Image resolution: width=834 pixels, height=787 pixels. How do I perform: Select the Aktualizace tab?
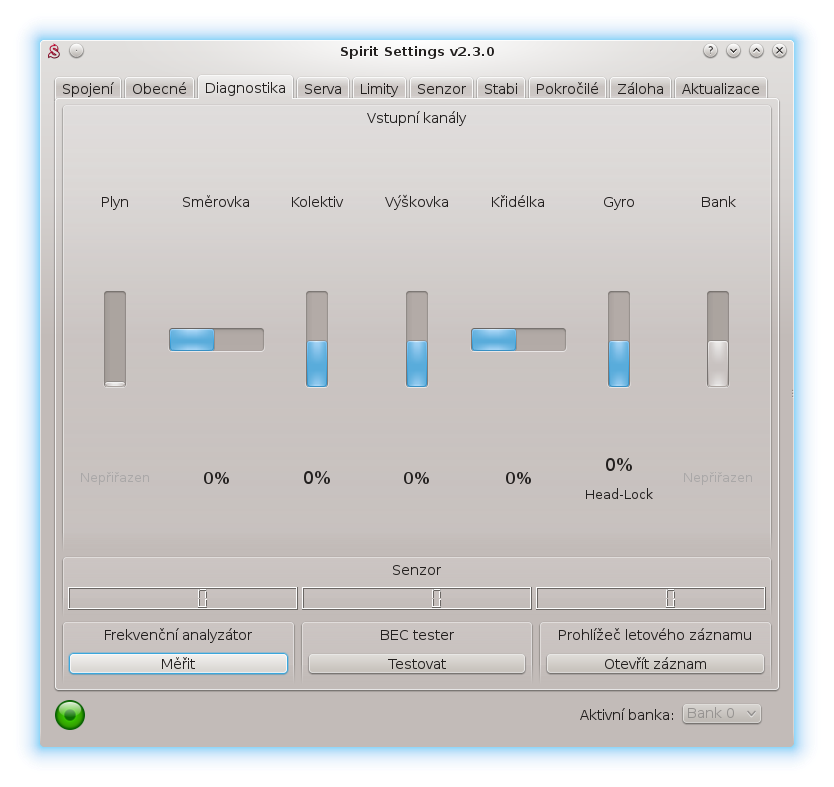(720, 88)
